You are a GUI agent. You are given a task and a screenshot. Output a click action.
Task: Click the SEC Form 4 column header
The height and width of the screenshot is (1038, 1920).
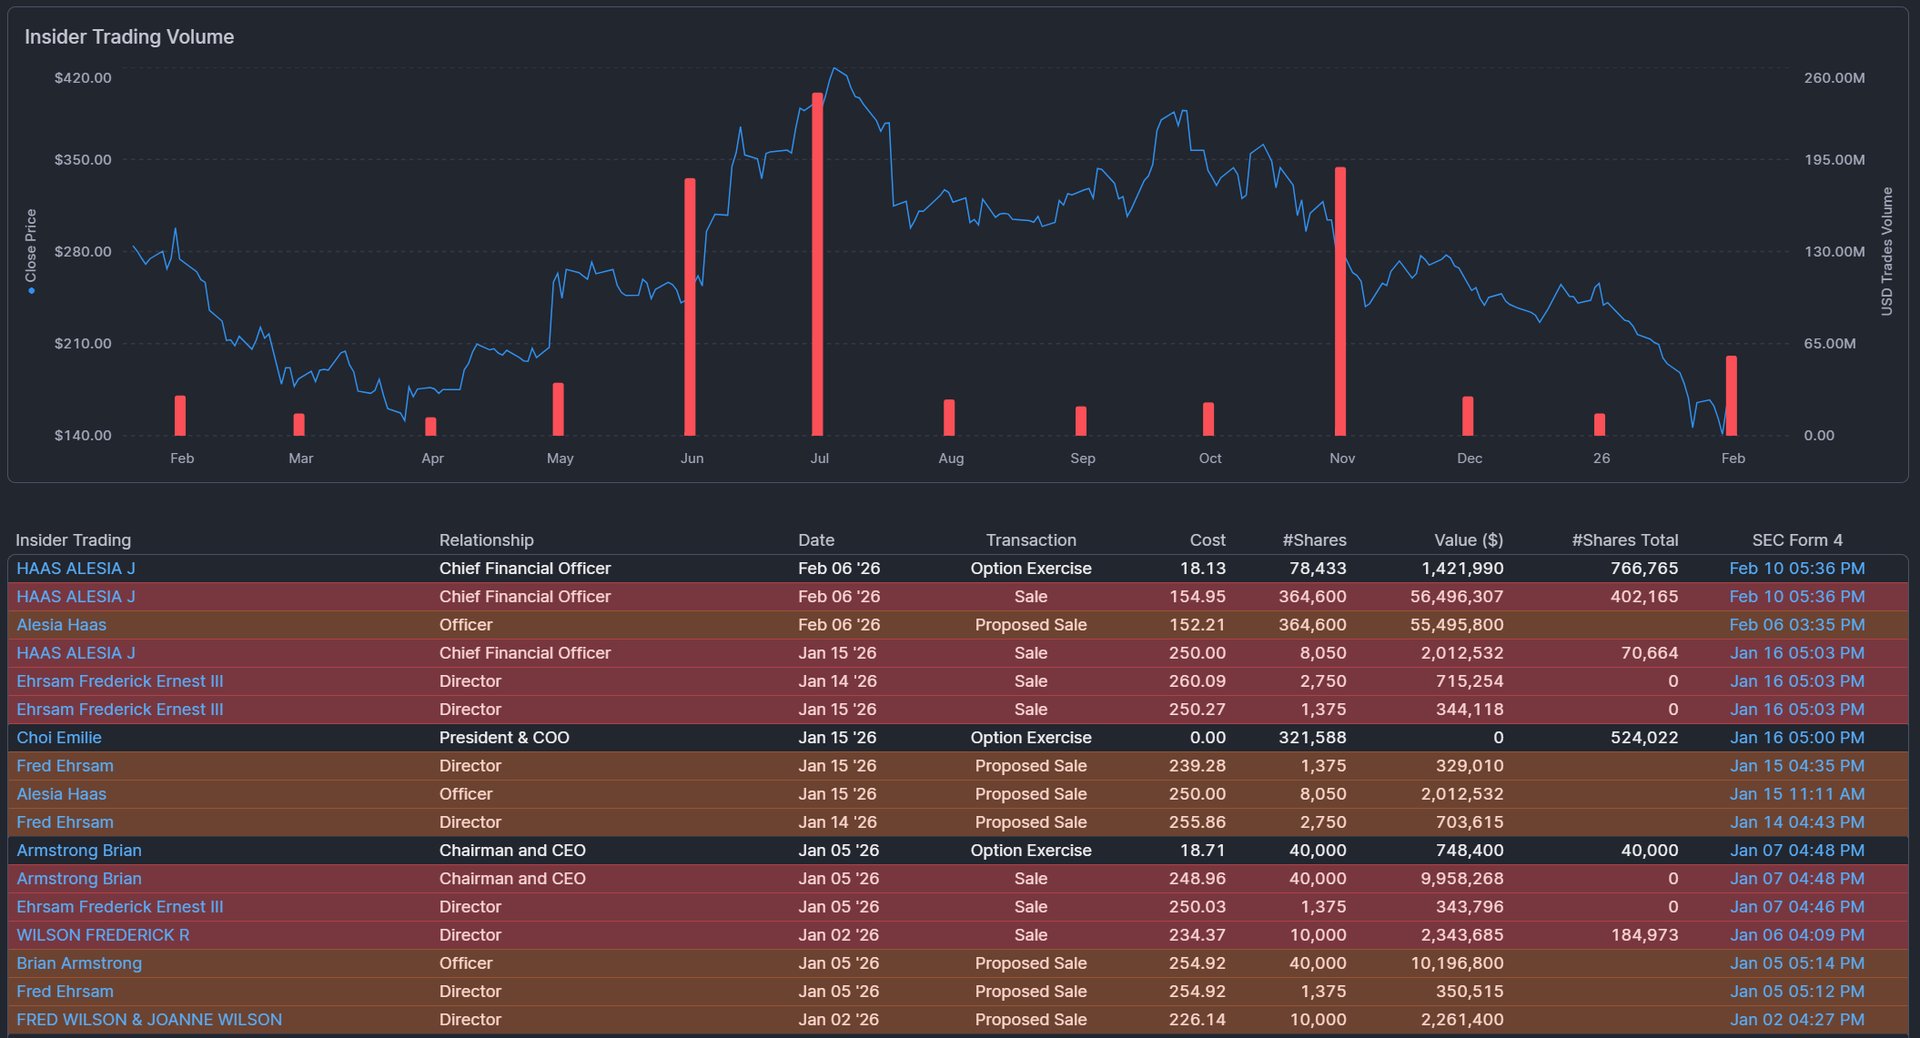[x=1797, y=540]
